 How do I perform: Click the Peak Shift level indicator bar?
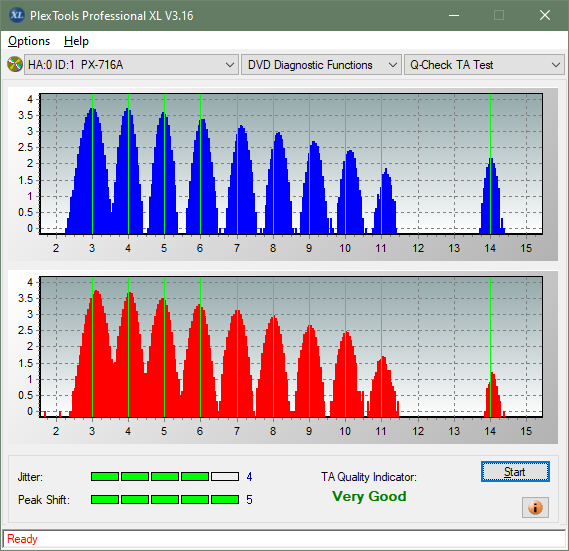(165, 499)
